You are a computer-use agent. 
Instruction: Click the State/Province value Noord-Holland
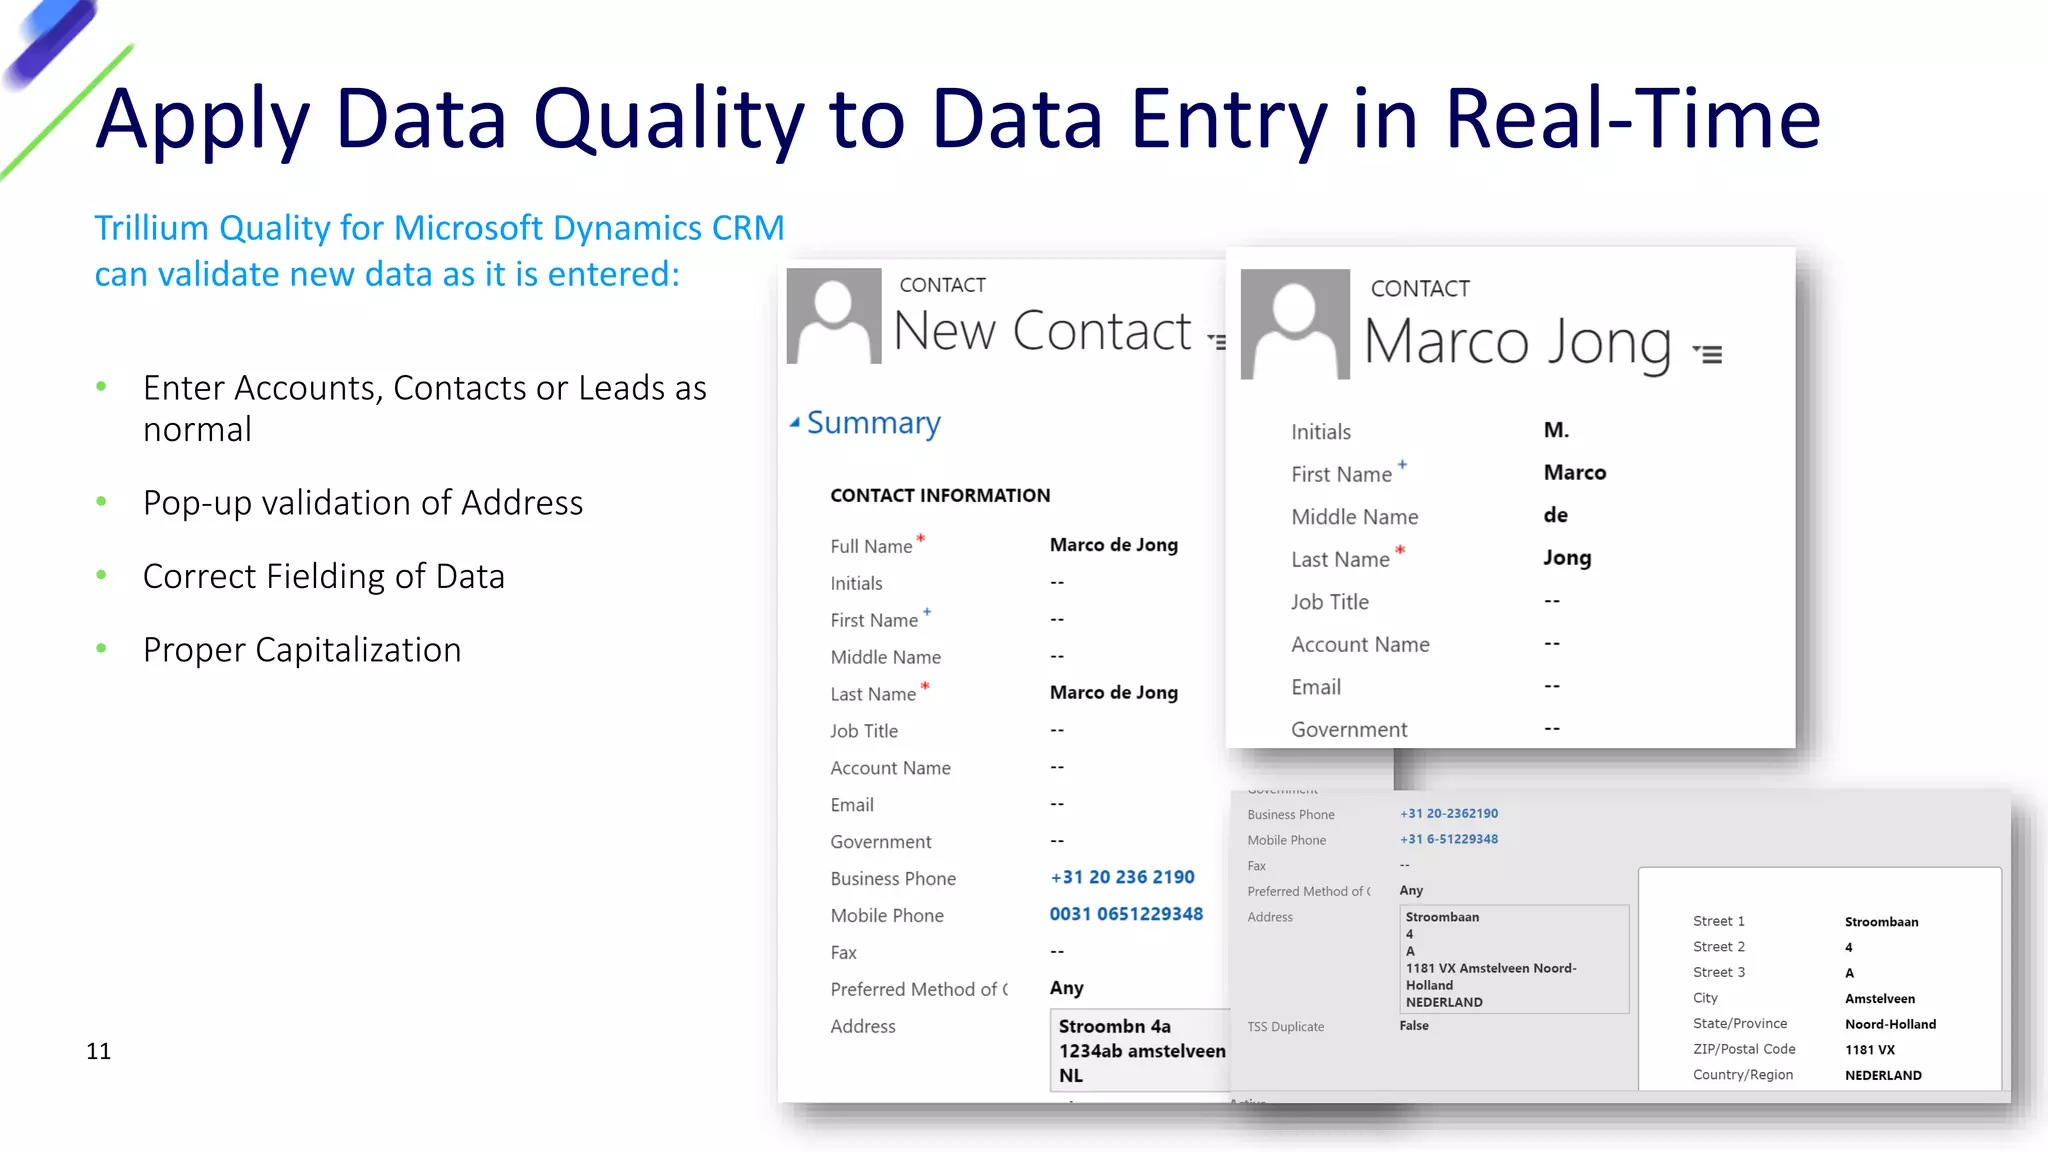pos(1890,1024)
